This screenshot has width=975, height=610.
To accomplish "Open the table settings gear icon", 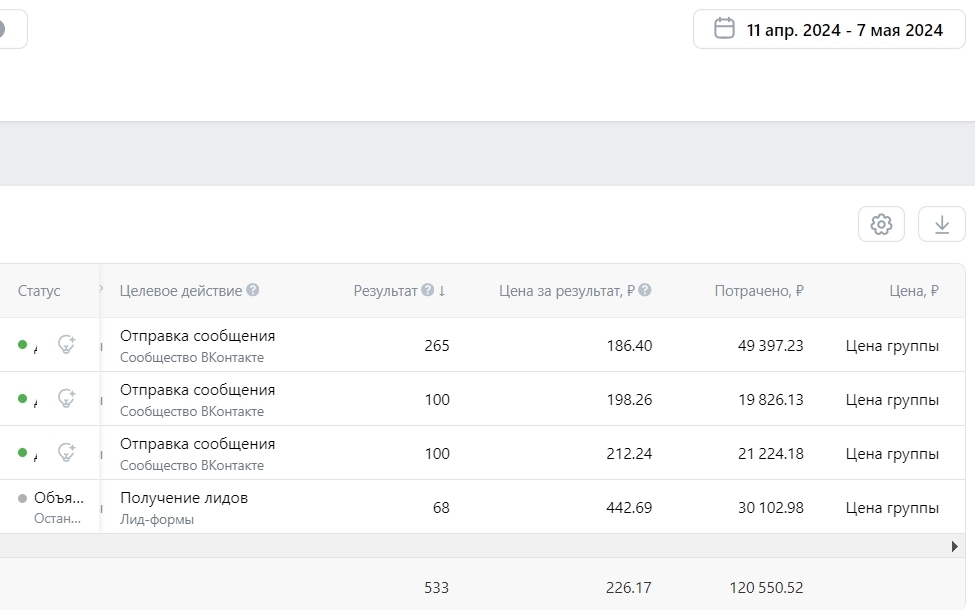I will pos(881,224).
